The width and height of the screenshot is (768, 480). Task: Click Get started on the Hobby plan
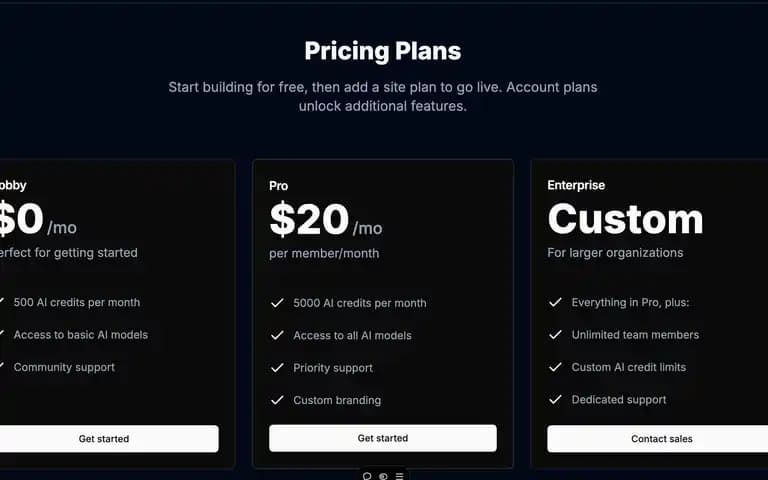104,438
